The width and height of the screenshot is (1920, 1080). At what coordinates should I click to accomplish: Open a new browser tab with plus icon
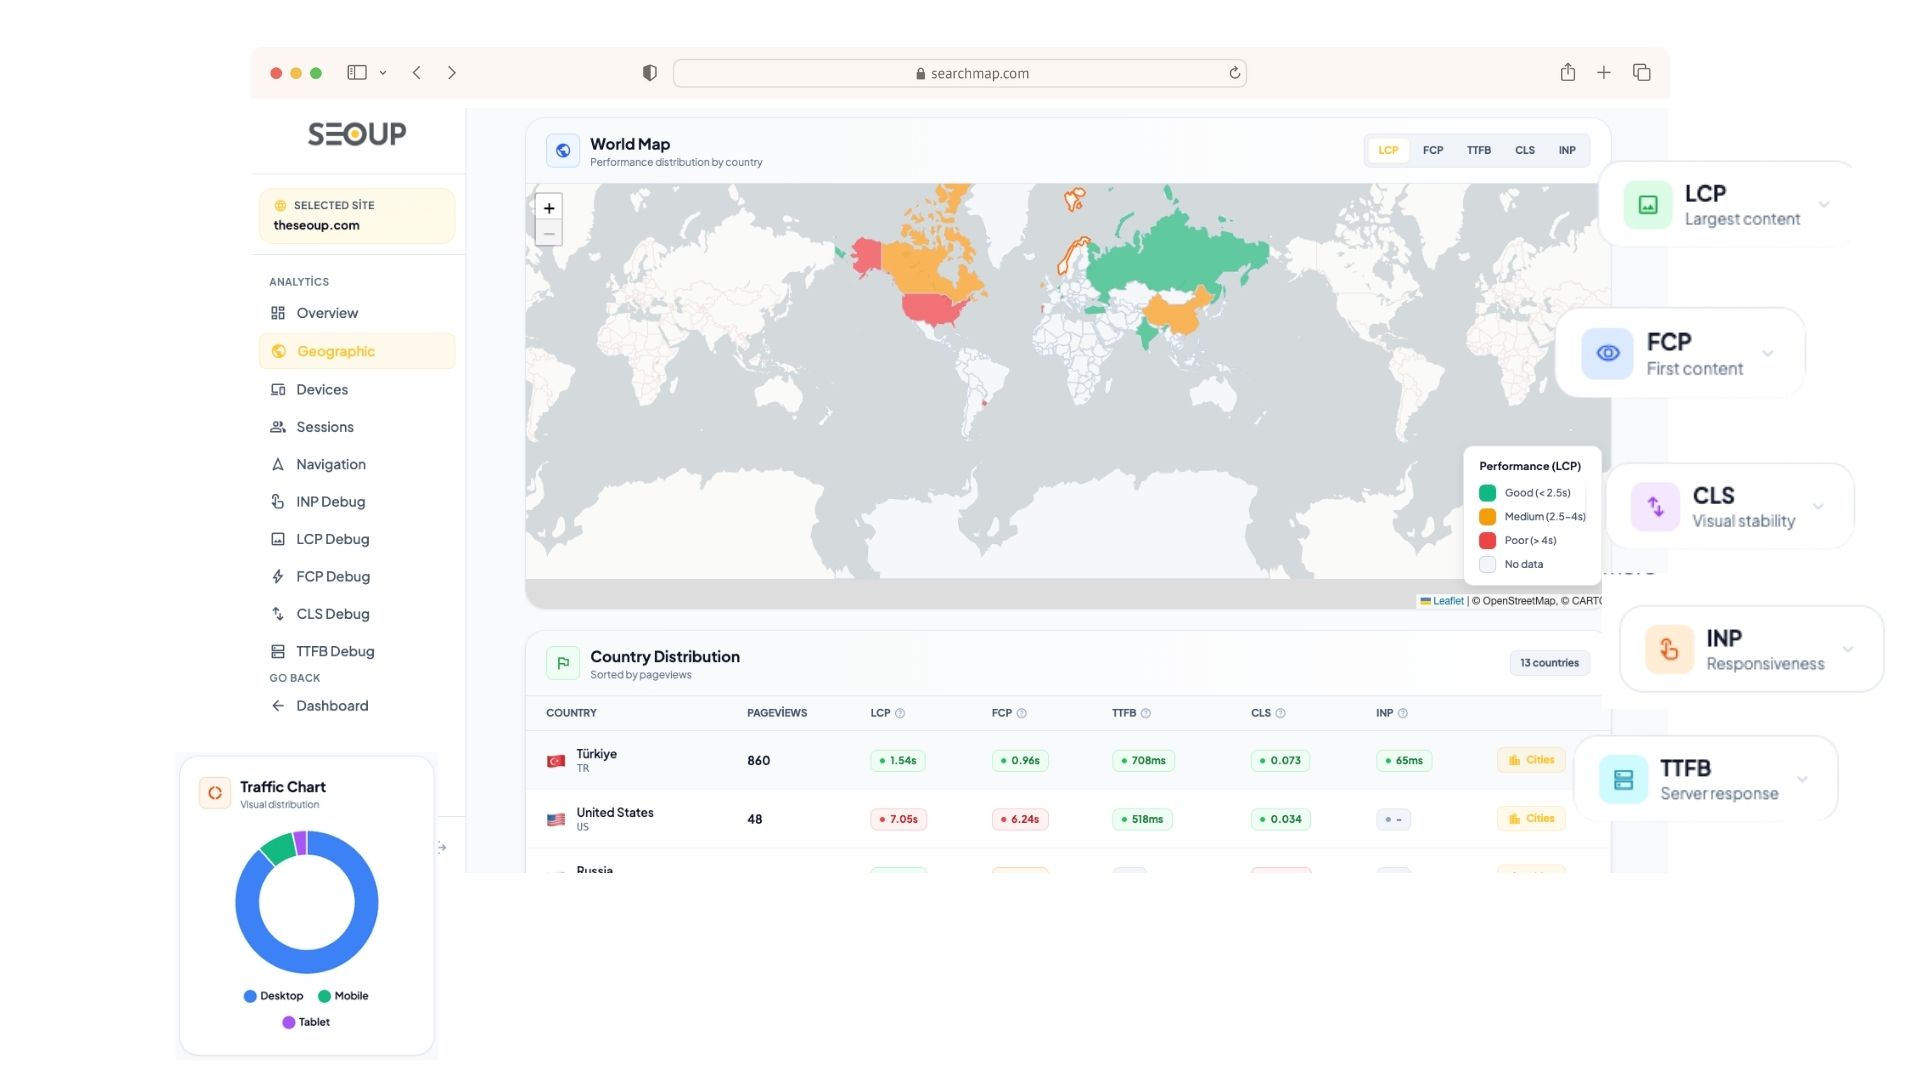1603,73
